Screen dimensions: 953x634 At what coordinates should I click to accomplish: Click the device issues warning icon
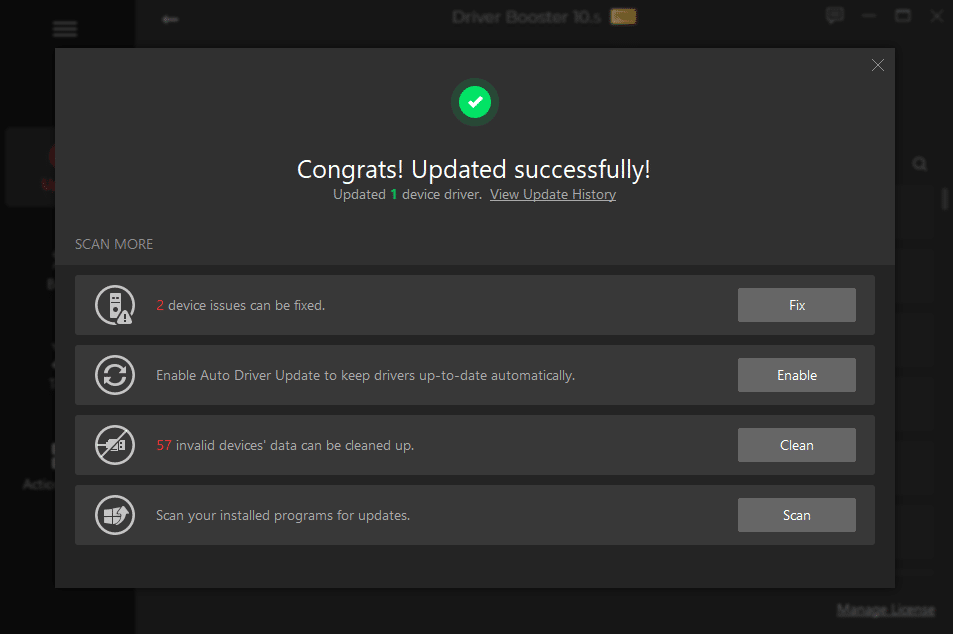[115, 305]
